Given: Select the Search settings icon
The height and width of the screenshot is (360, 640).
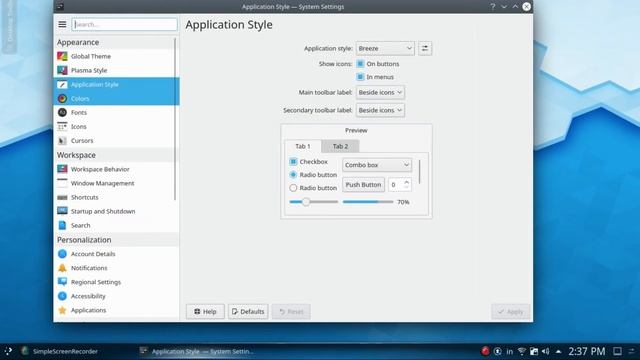Looking at the screenshot, I should tap(62, 225).
